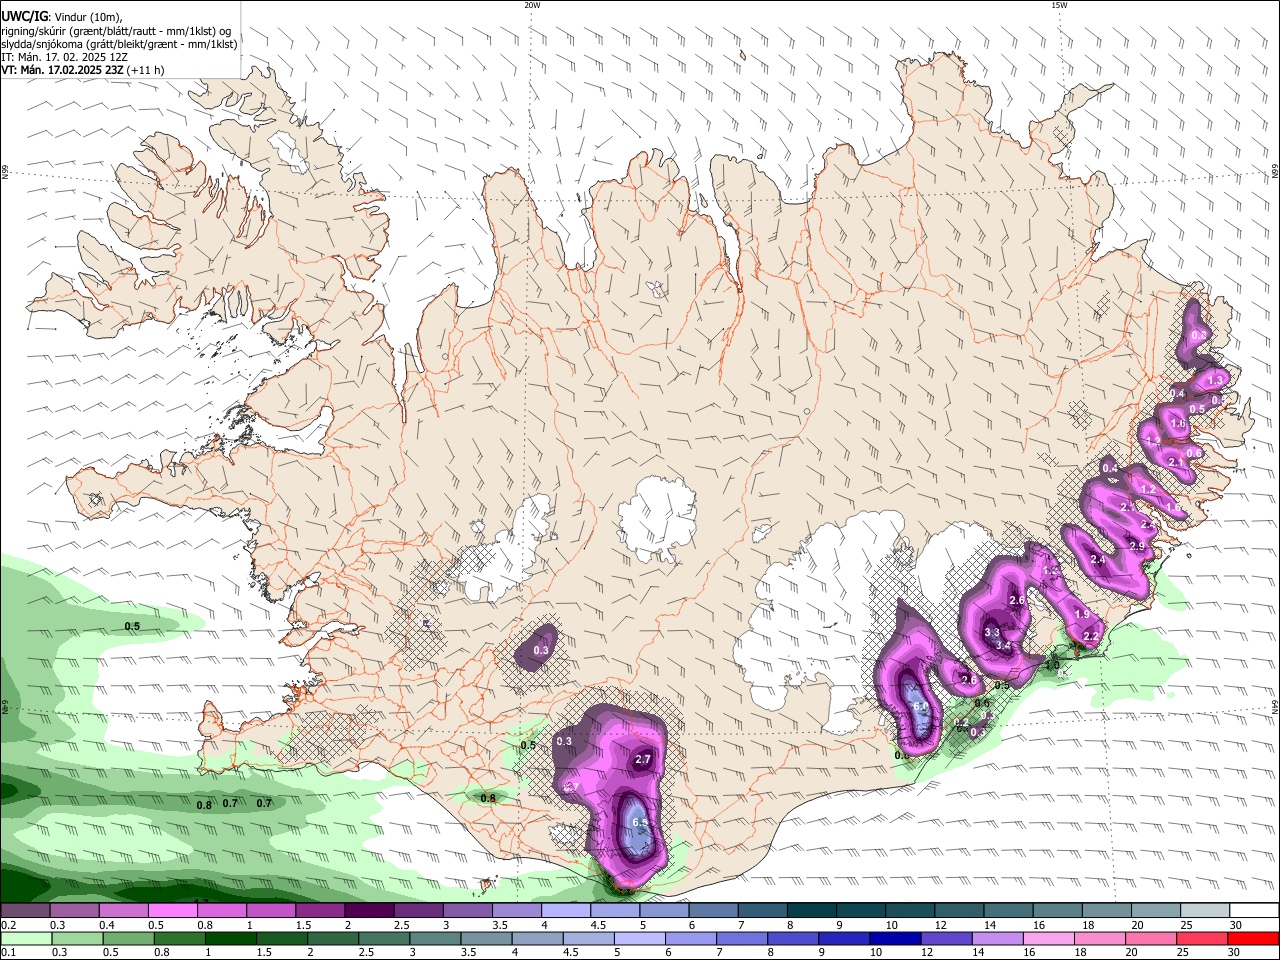Click the first dull purple swatch labeled 0.2

pyautogui.click(x=25, y=911)
